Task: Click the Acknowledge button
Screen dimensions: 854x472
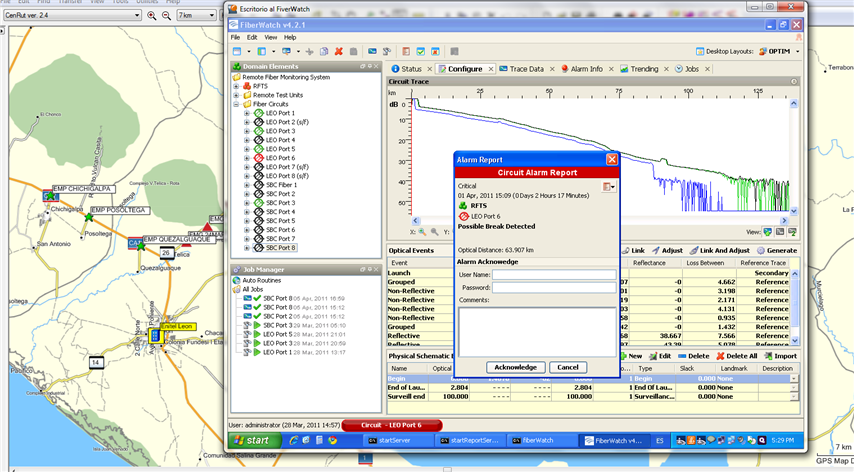Action: 515,367
